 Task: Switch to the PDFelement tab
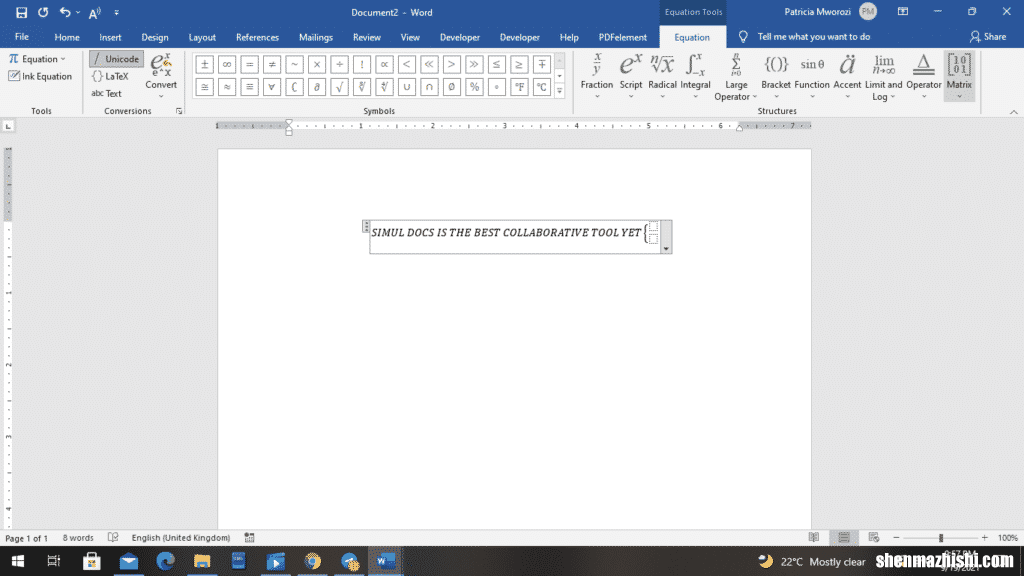pos(622,37)
